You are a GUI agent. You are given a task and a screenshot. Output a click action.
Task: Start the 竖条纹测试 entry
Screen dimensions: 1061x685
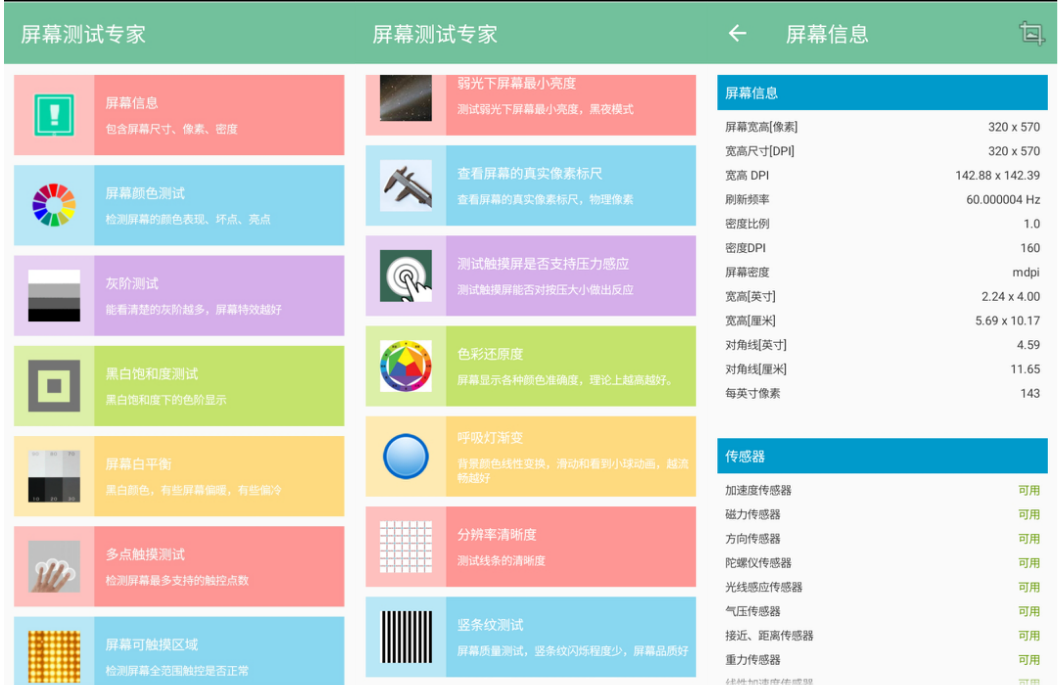pos(531,637)
